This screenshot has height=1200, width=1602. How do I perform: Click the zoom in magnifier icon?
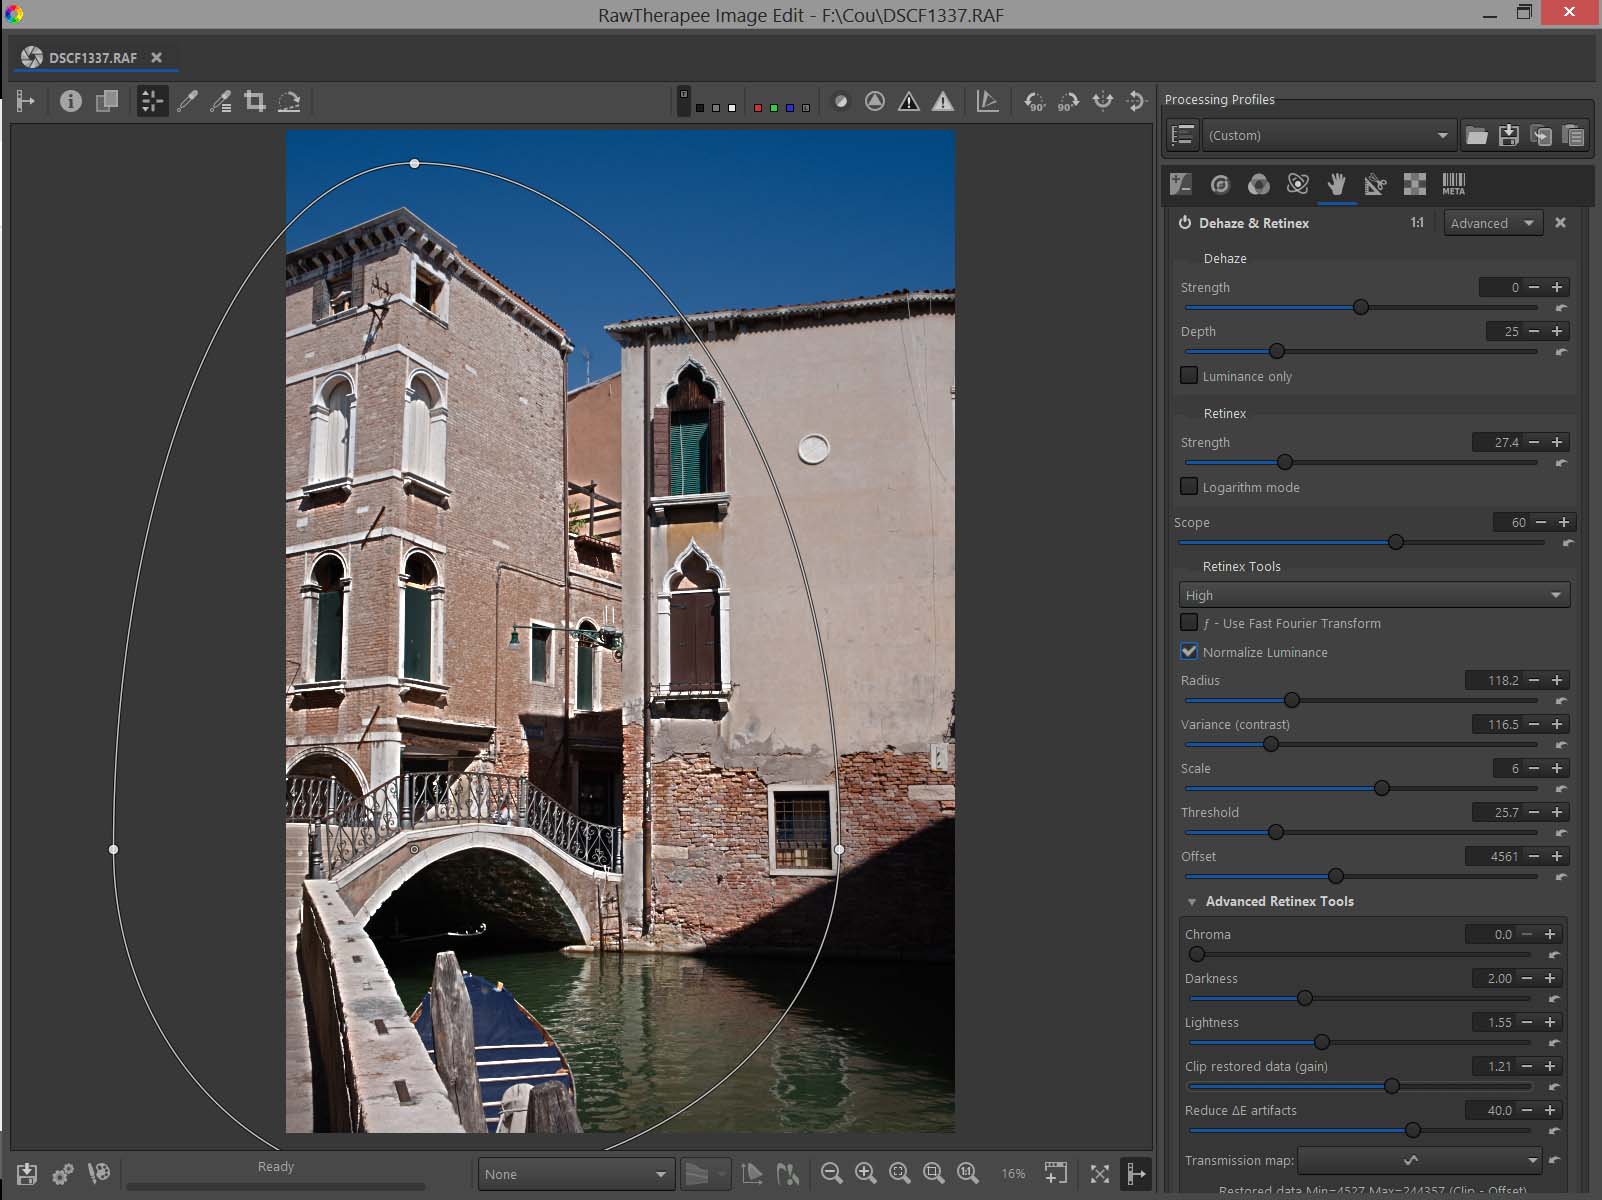[866, 1173]
